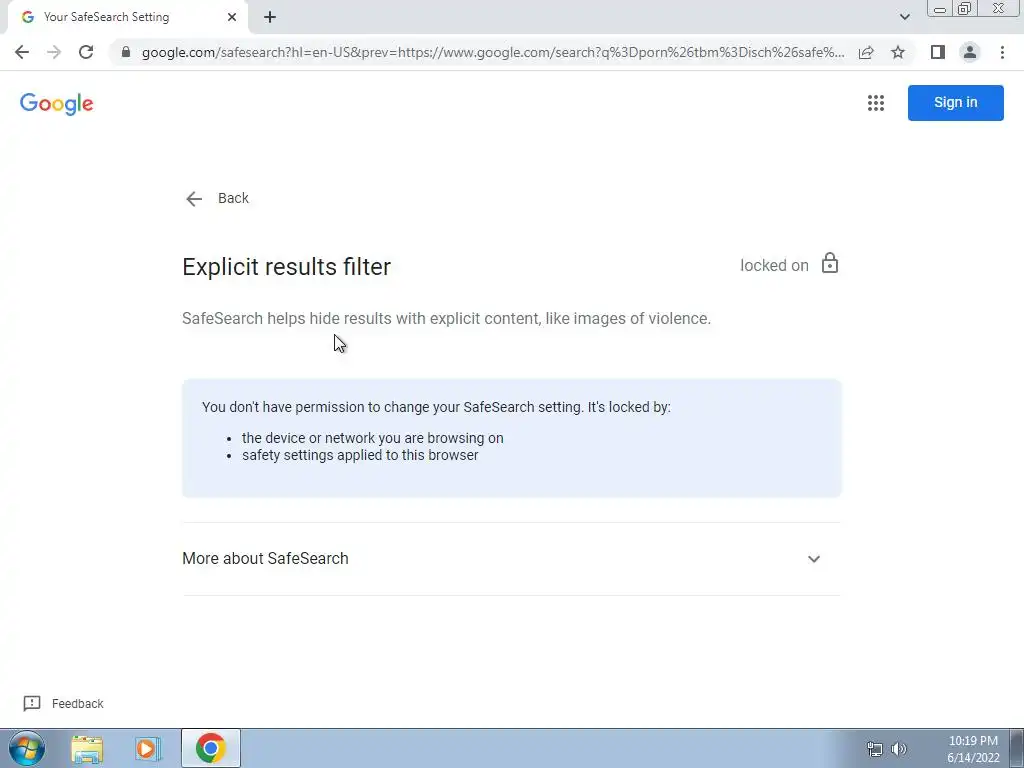Open the Windows Start menu
The height and width of the screenshot is (768, 1024).
pyautogui.click(x=27, y=748)
